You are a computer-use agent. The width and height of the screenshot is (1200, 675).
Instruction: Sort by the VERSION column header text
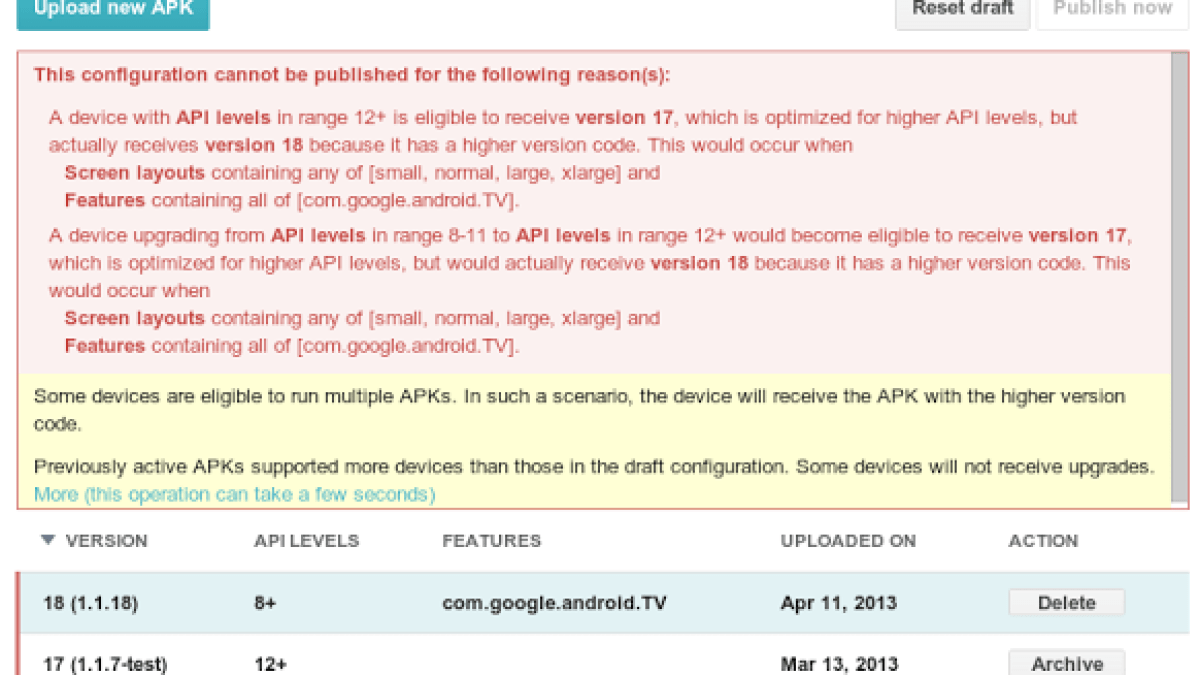point(106,541)
